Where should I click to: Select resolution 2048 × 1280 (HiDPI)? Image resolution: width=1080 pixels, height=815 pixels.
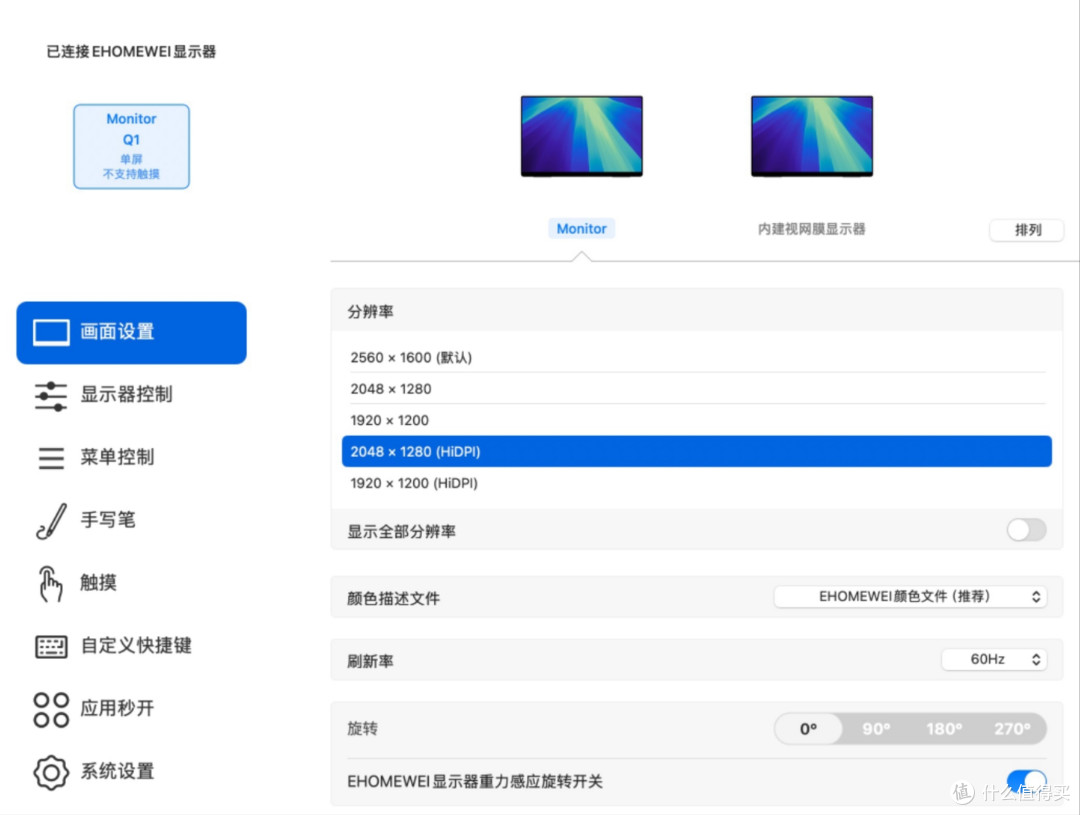tap(697, 451)
